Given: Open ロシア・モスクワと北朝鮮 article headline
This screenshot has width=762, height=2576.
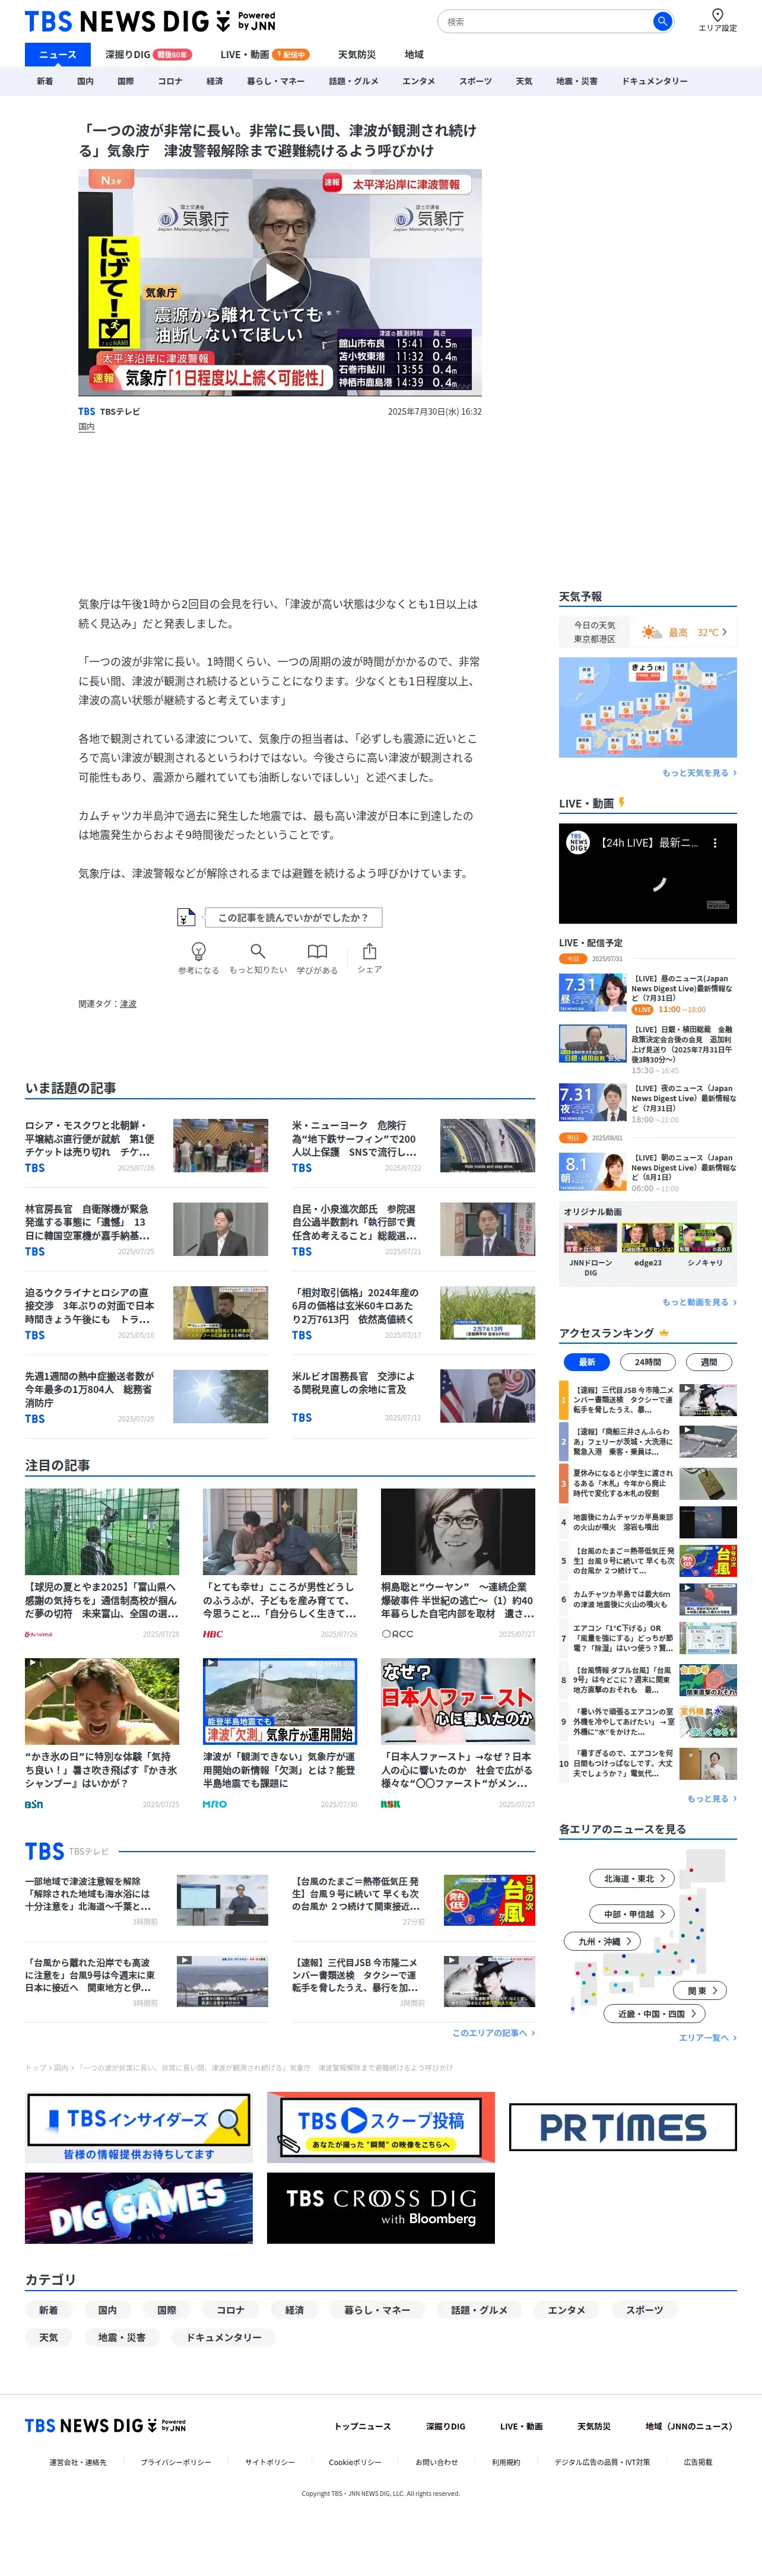Looking at the screenshot, I should click(90, 1138).
